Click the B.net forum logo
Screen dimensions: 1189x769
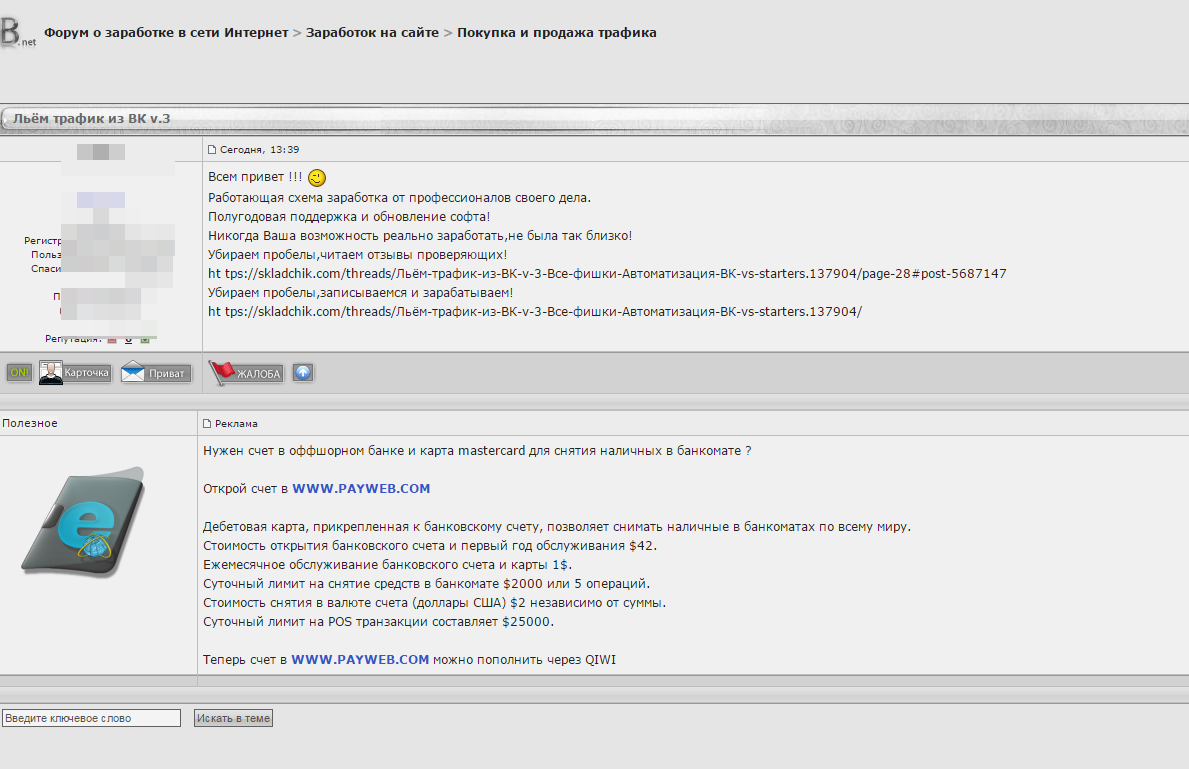tap(17, 33)
